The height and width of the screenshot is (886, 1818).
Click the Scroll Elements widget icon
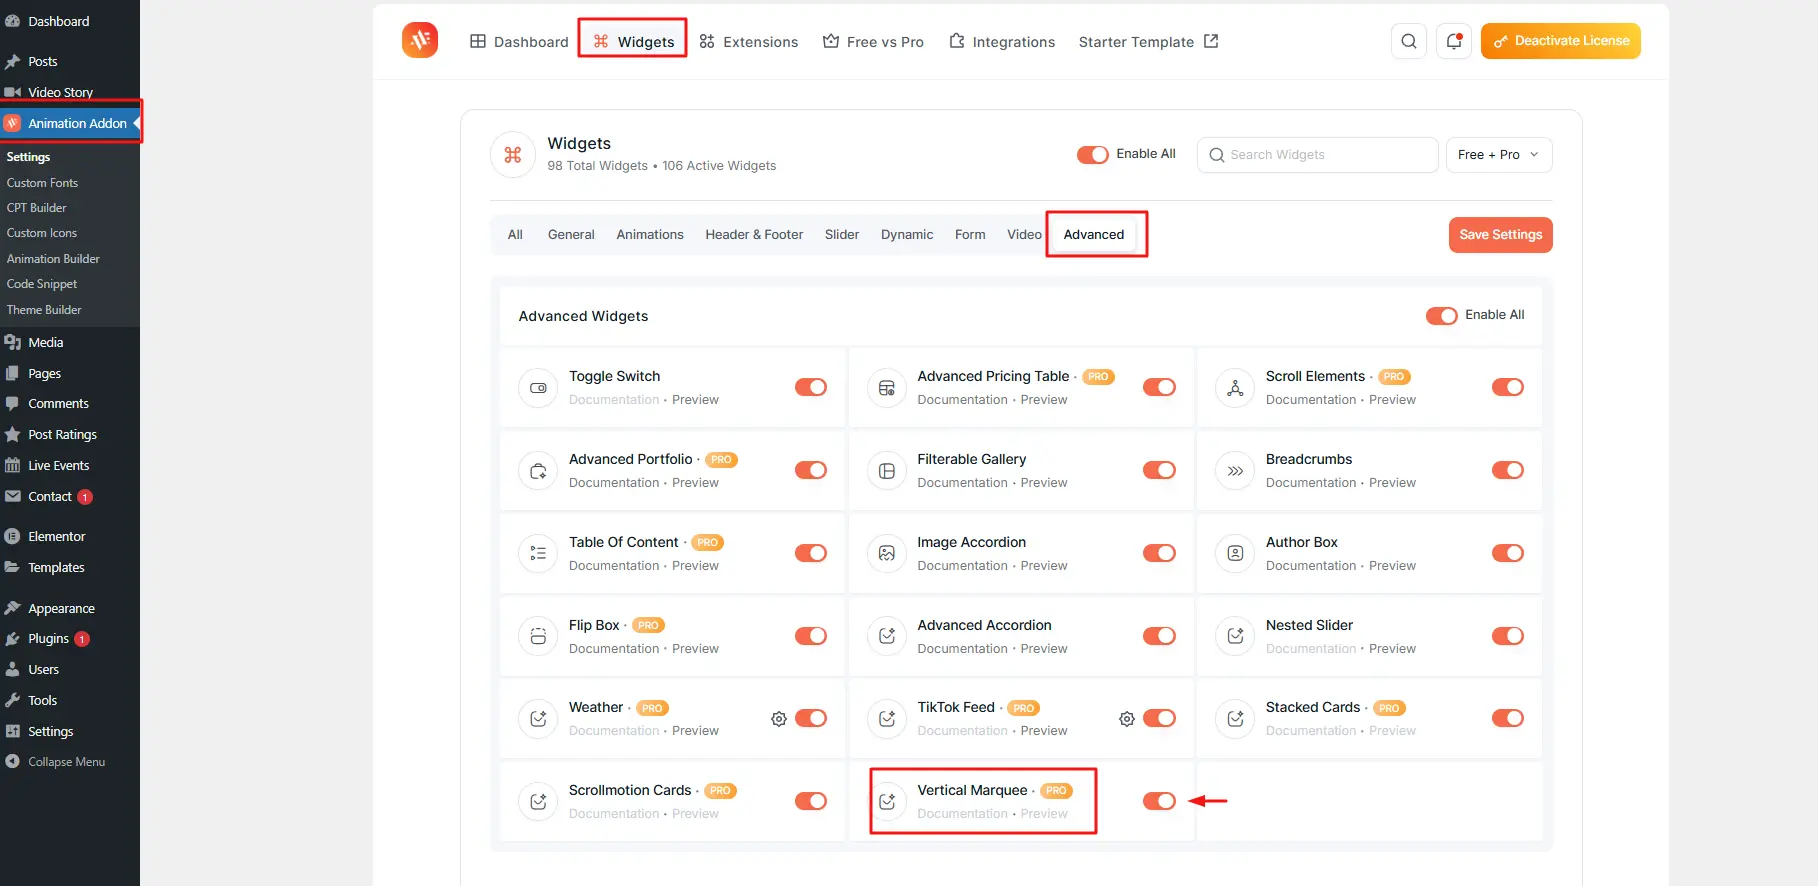click(1235, 388)
